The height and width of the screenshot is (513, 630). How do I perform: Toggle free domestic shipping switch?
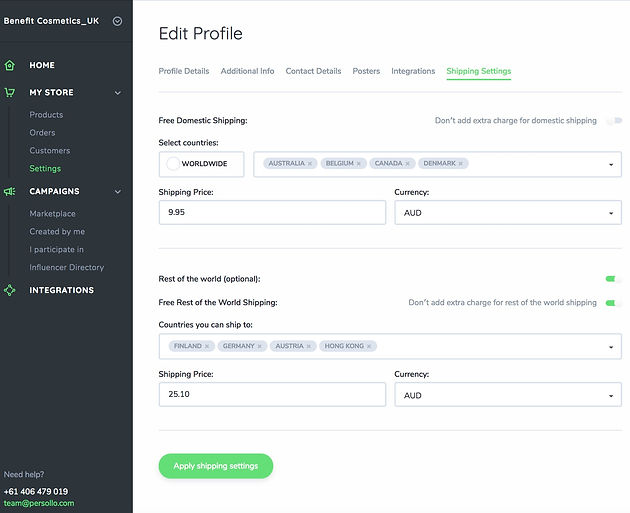point(614,121)
